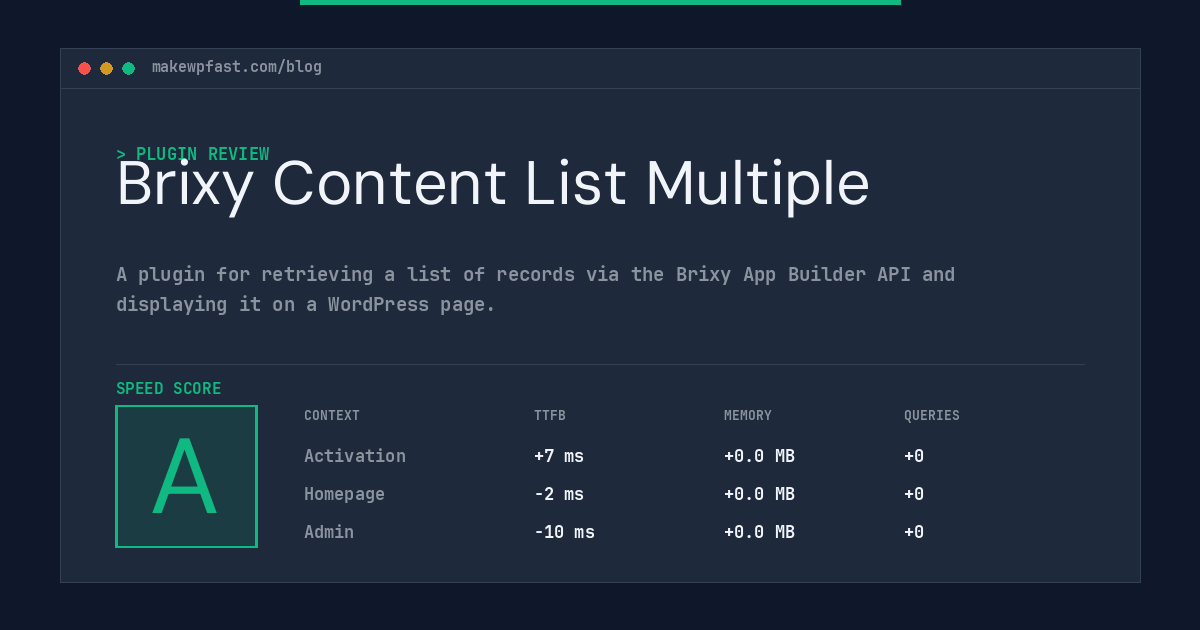The height and width of the screenshot is (630, 1200).
Task: Click the plugin description paragraph
Action: point(536,289)
